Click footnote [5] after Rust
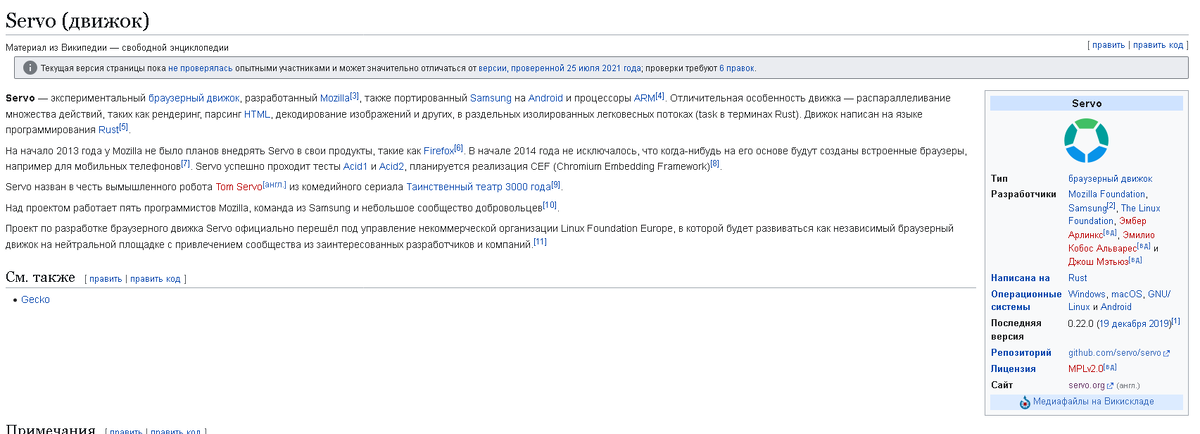 (x=124, y=127)
